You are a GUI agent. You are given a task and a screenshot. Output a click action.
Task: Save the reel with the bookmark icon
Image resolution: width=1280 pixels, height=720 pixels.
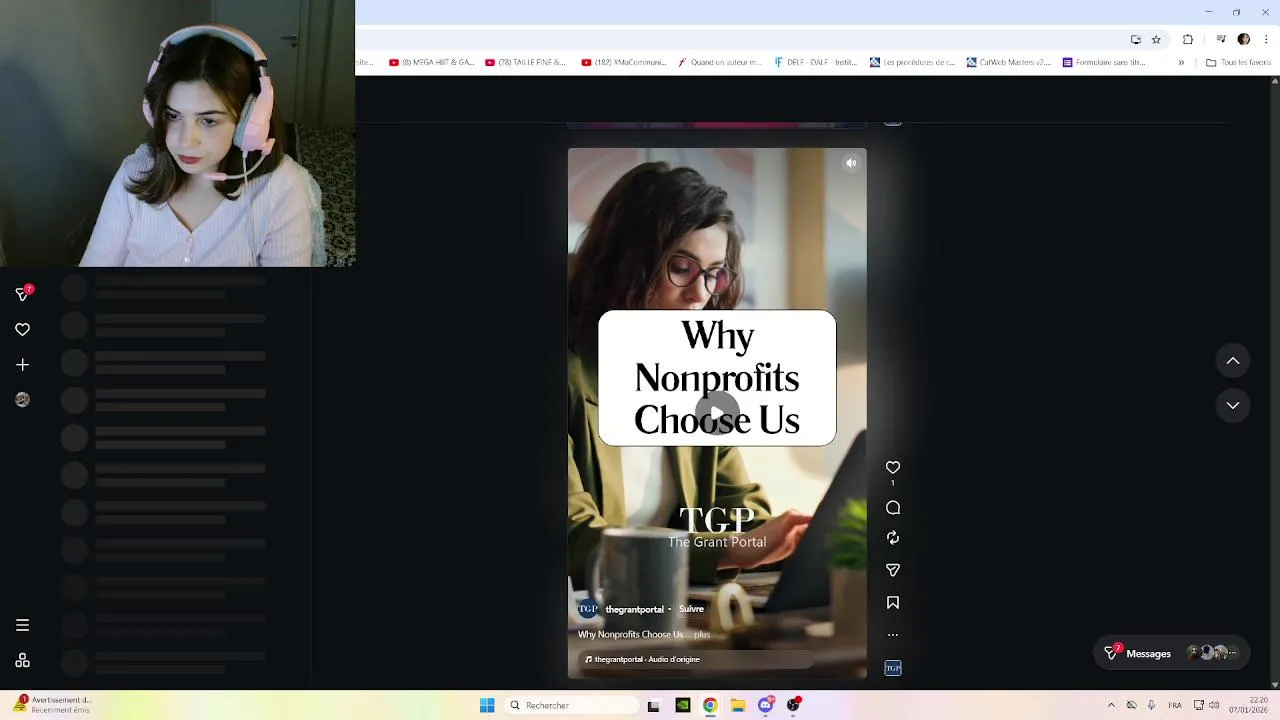893,602
